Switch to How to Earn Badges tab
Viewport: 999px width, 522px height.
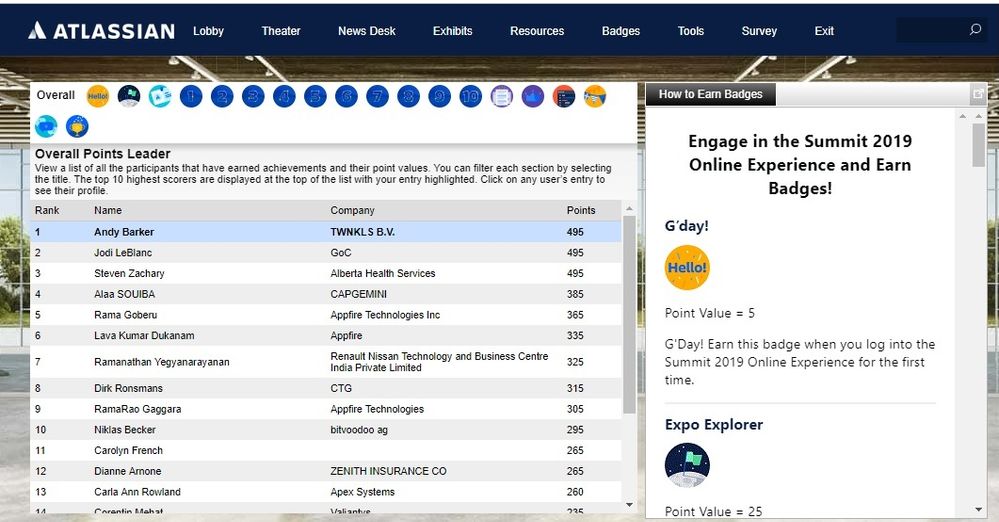pyautogui.click(x=710, y=94)
